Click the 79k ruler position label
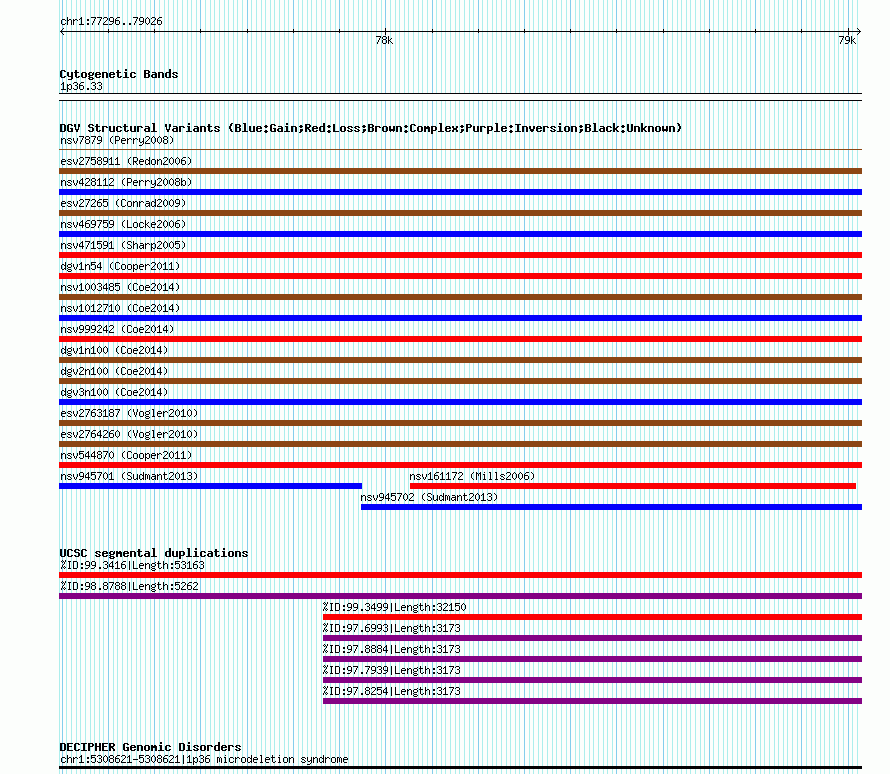The image size is (890, 774). tap(847, 40)
